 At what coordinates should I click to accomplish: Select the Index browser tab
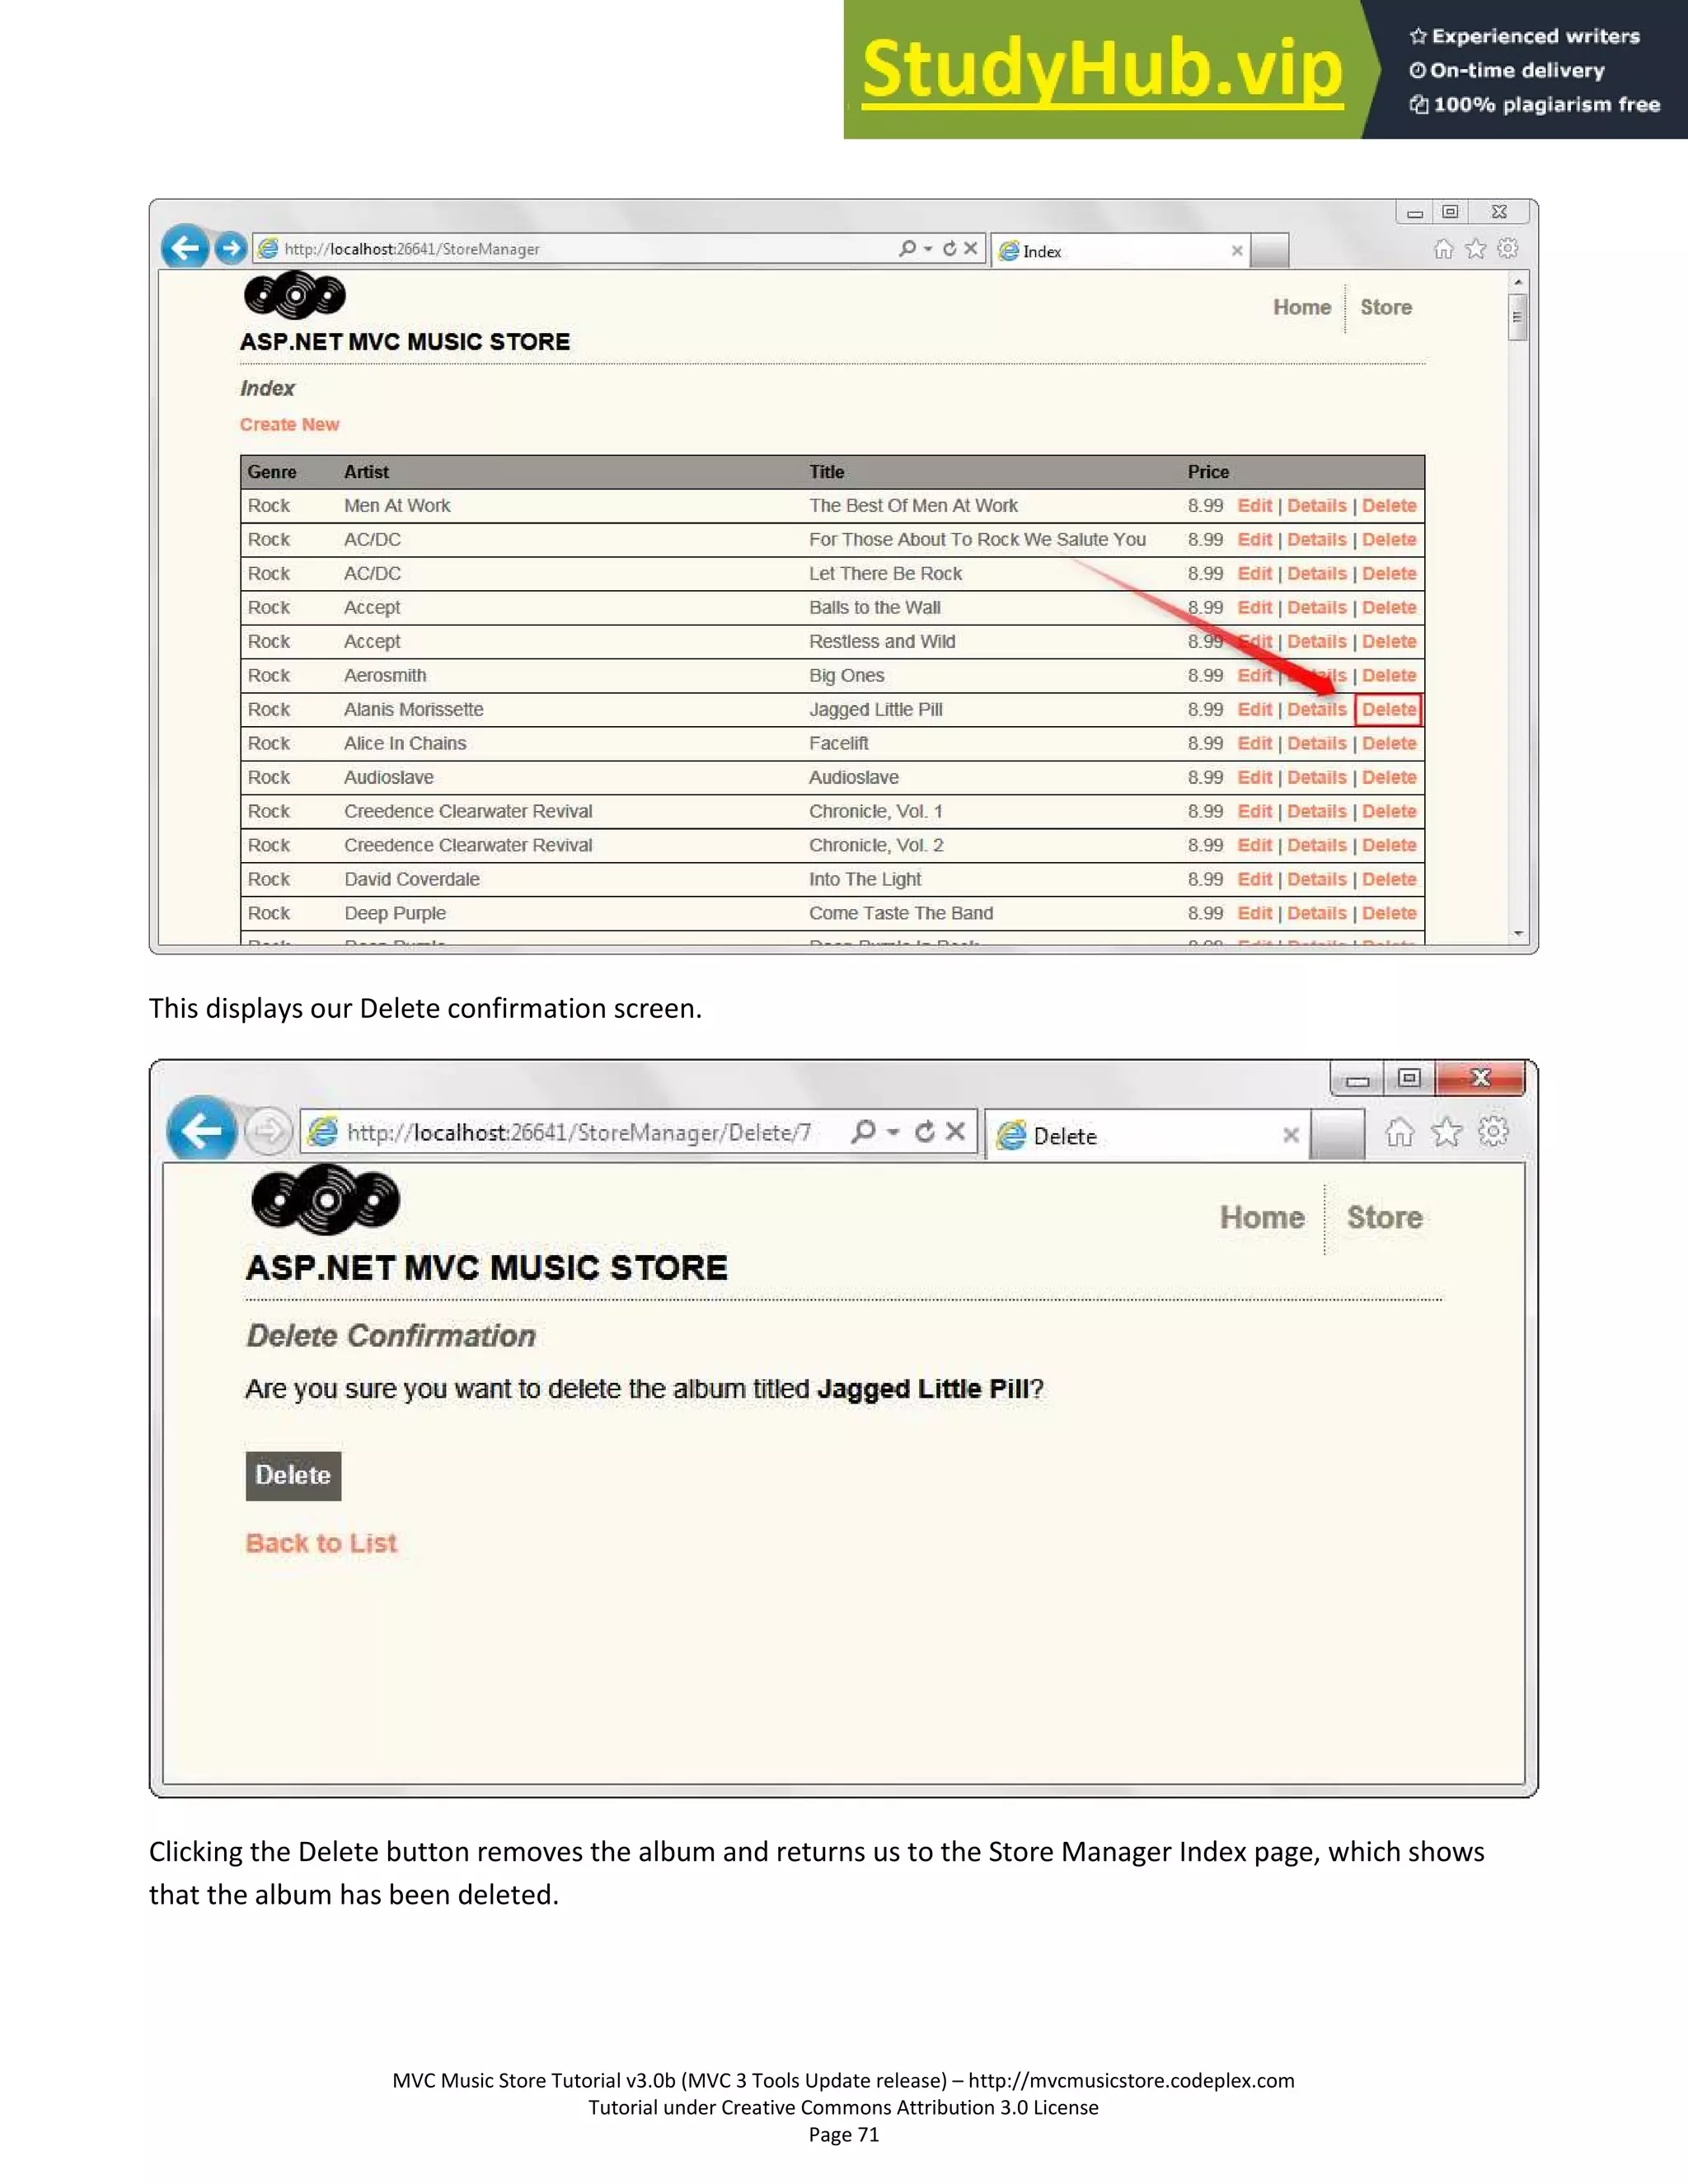(x=1120, y=251)
